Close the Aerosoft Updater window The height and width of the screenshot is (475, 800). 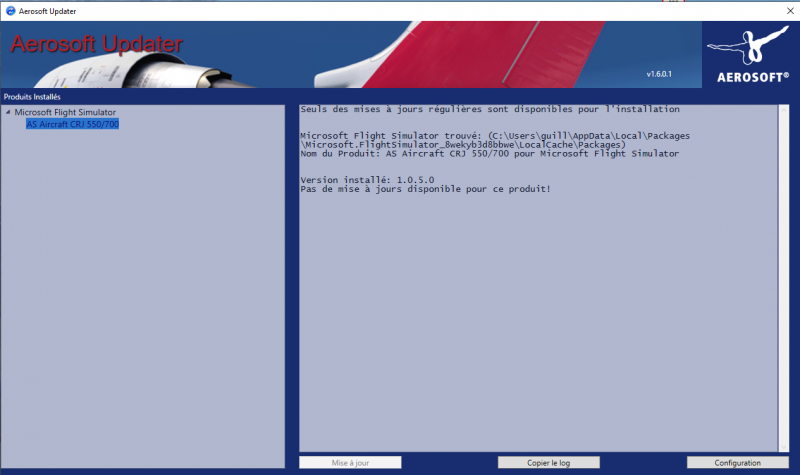click(790, 11)
